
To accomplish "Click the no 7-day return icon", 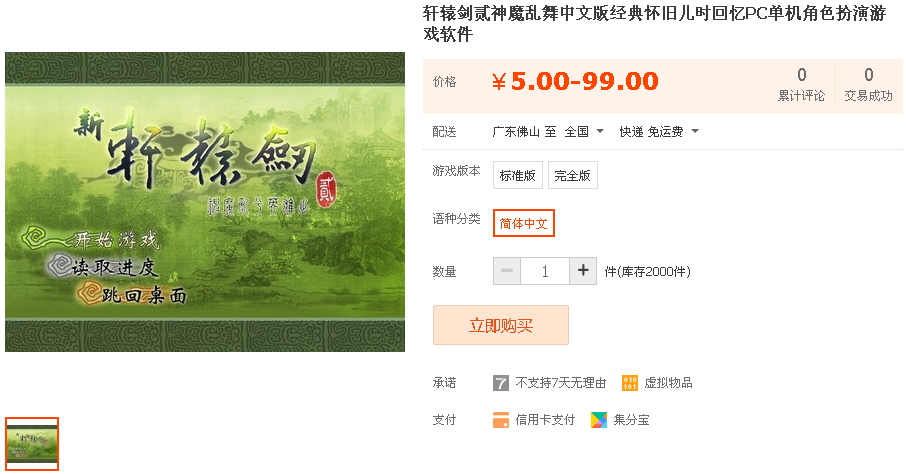I will click(500, 383).
